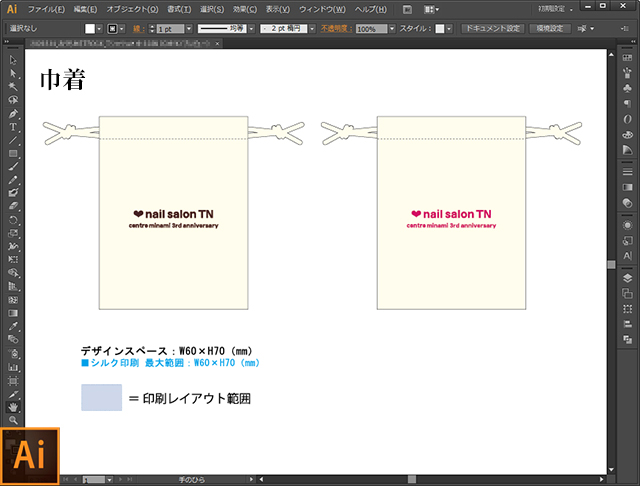
Task: Open the 書式(T) menu
Action: (179, 9)
